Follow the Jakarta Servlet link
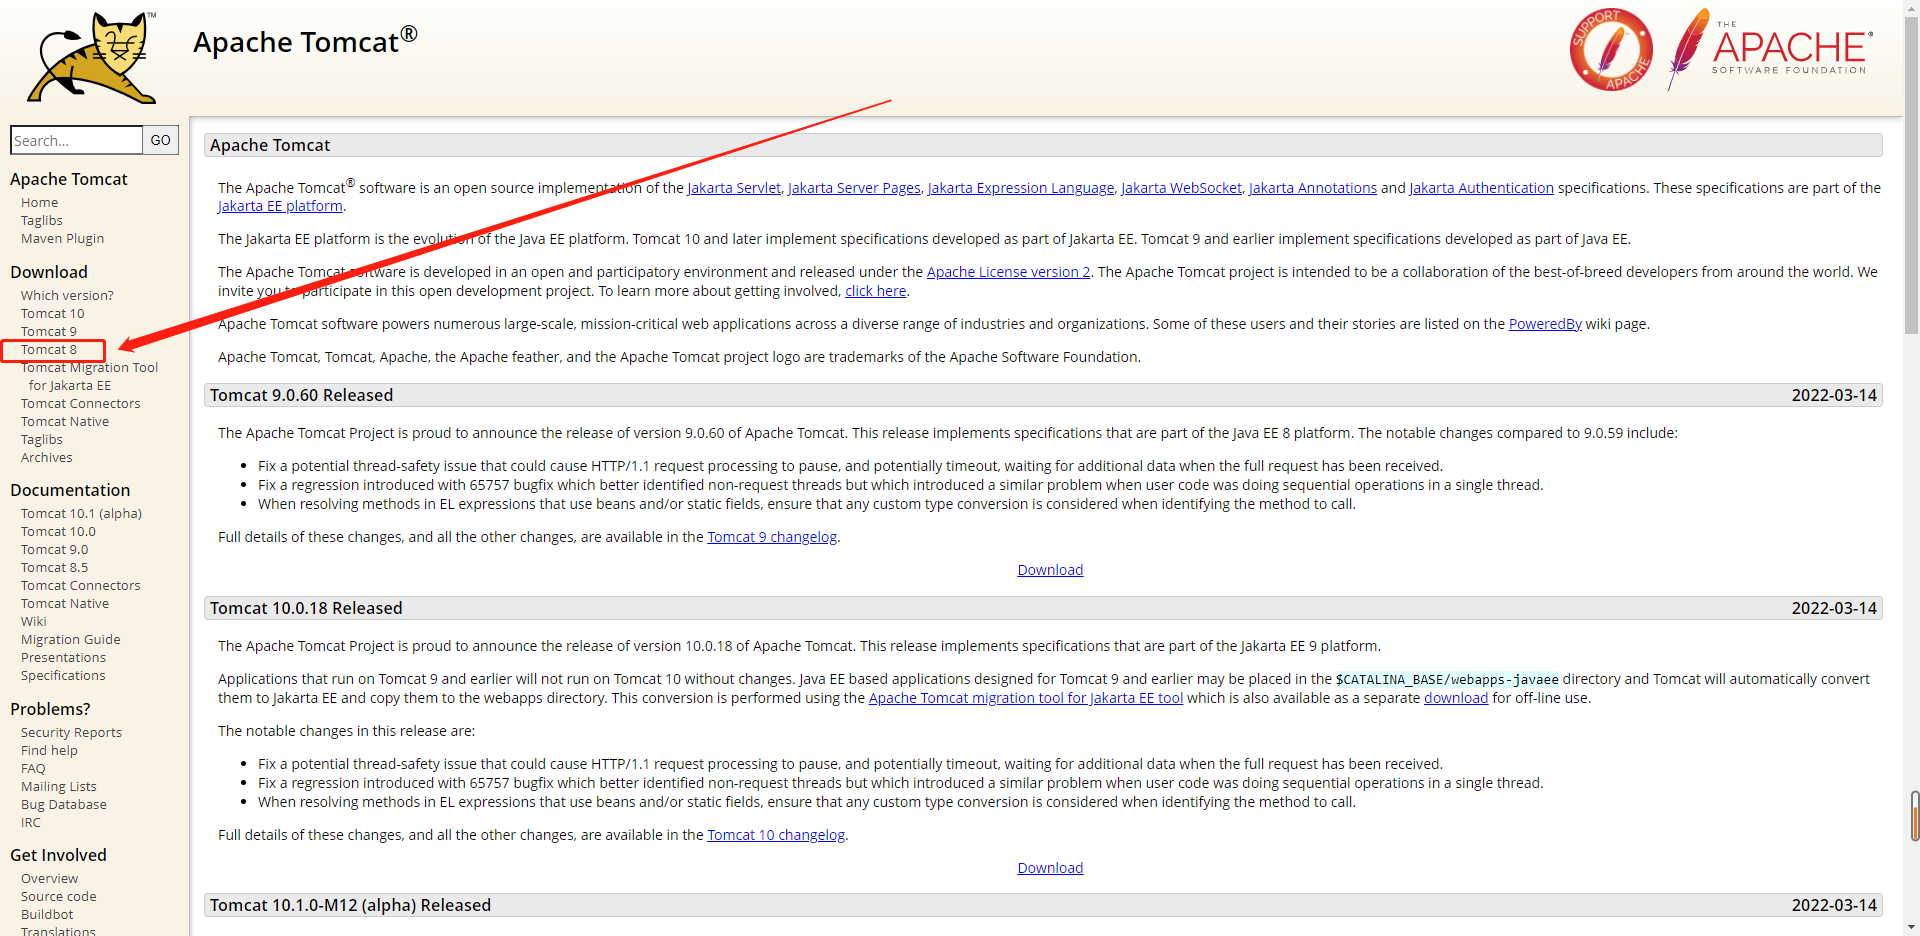Image resolution: width=1920 pixels, height=936 pixels. coord(734,188)
